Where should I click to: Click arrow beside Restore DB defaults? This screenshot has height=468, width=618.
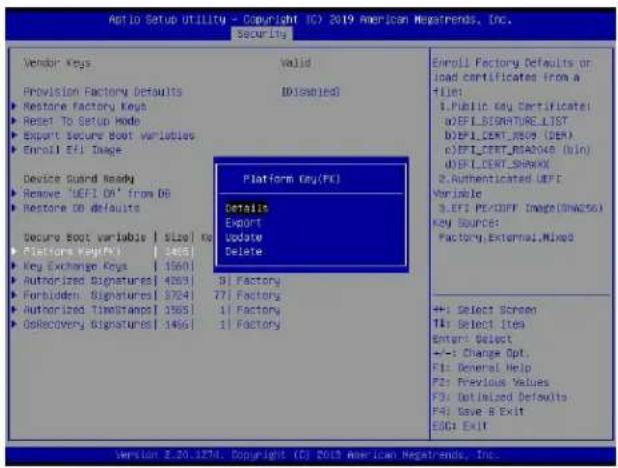coord(15,208)
